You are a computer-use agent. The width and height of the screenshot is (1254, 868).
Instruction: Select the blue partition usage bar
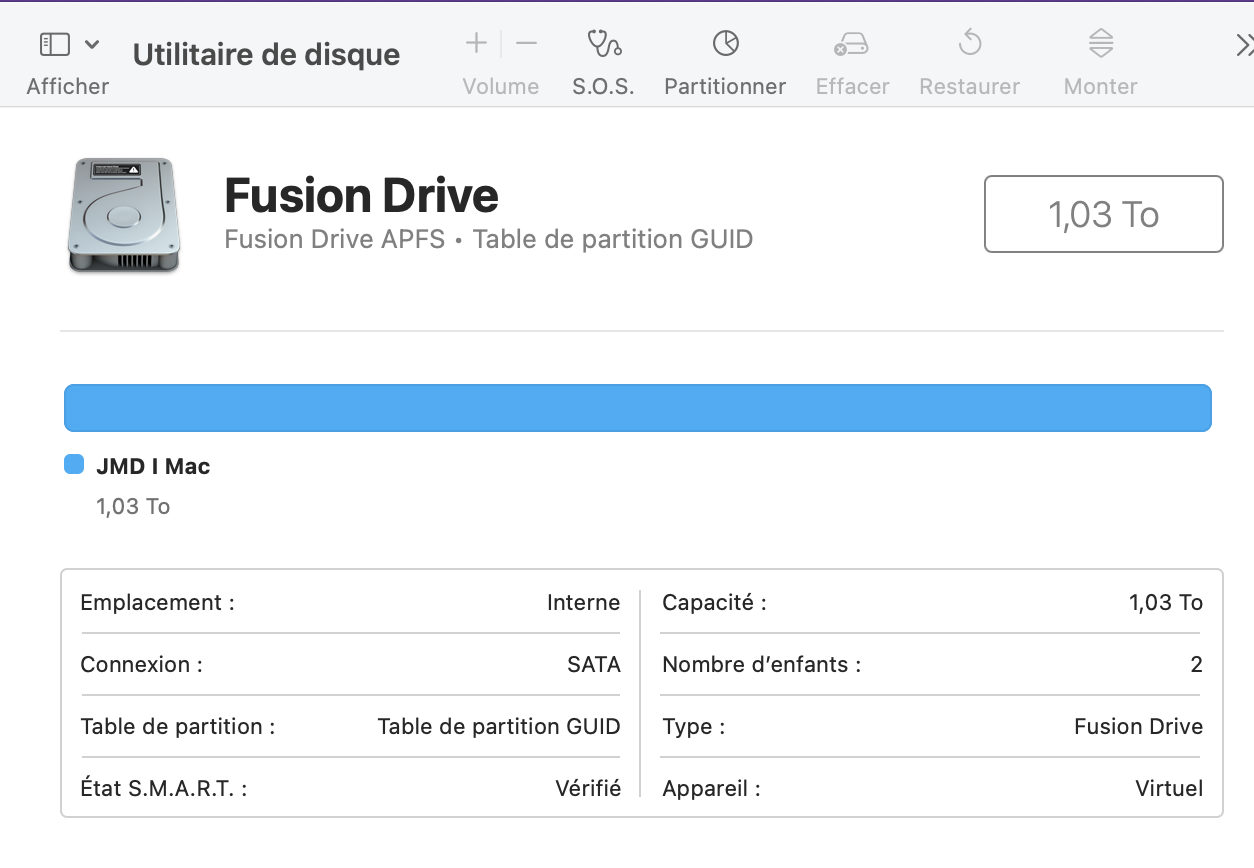point(637,408)
